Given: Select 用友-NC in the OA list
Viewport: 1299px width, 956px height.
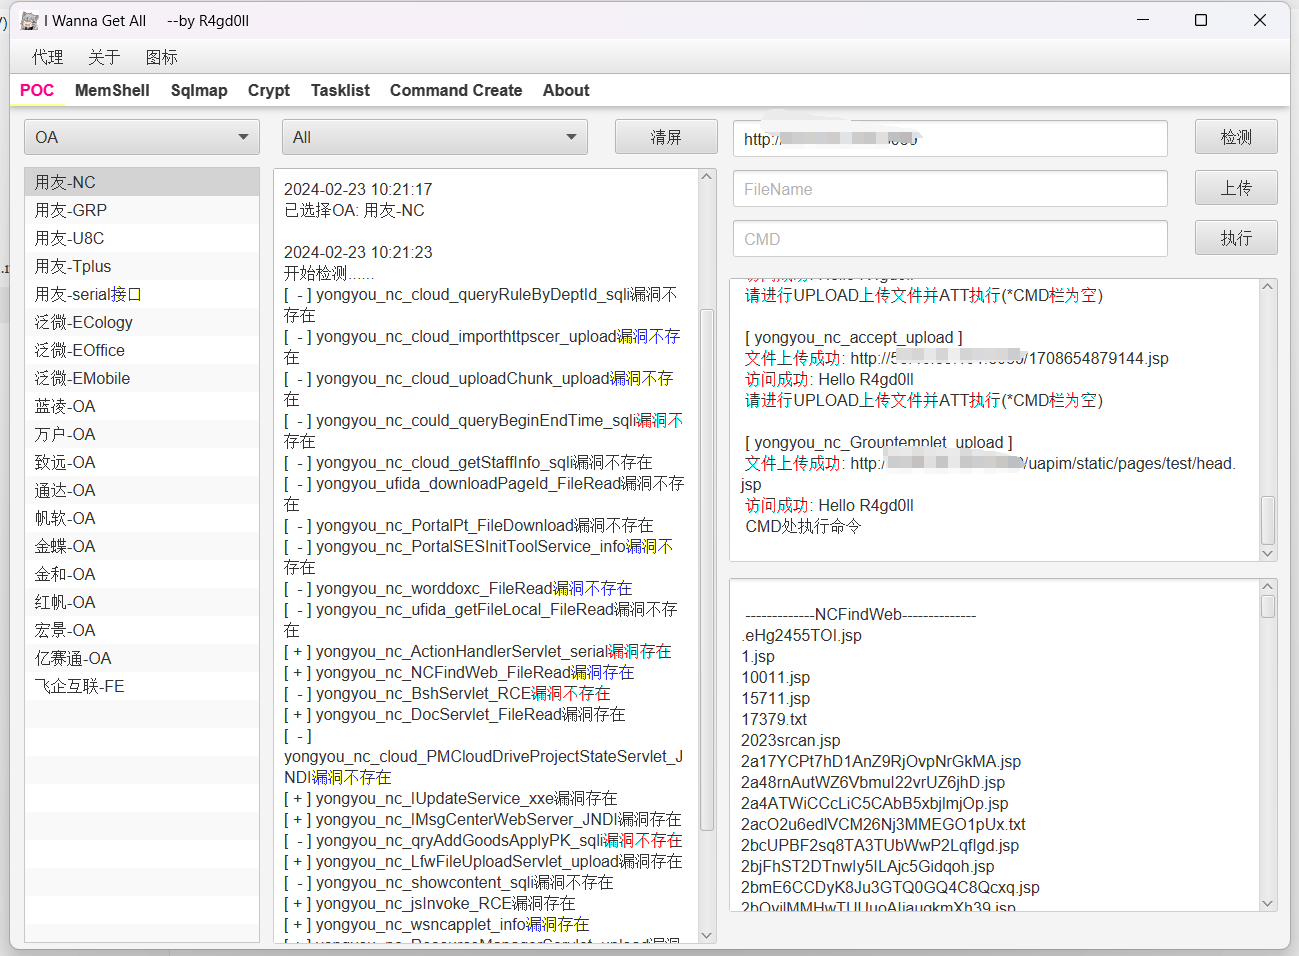Looking at the screenshot, I should tap(141, 182).
